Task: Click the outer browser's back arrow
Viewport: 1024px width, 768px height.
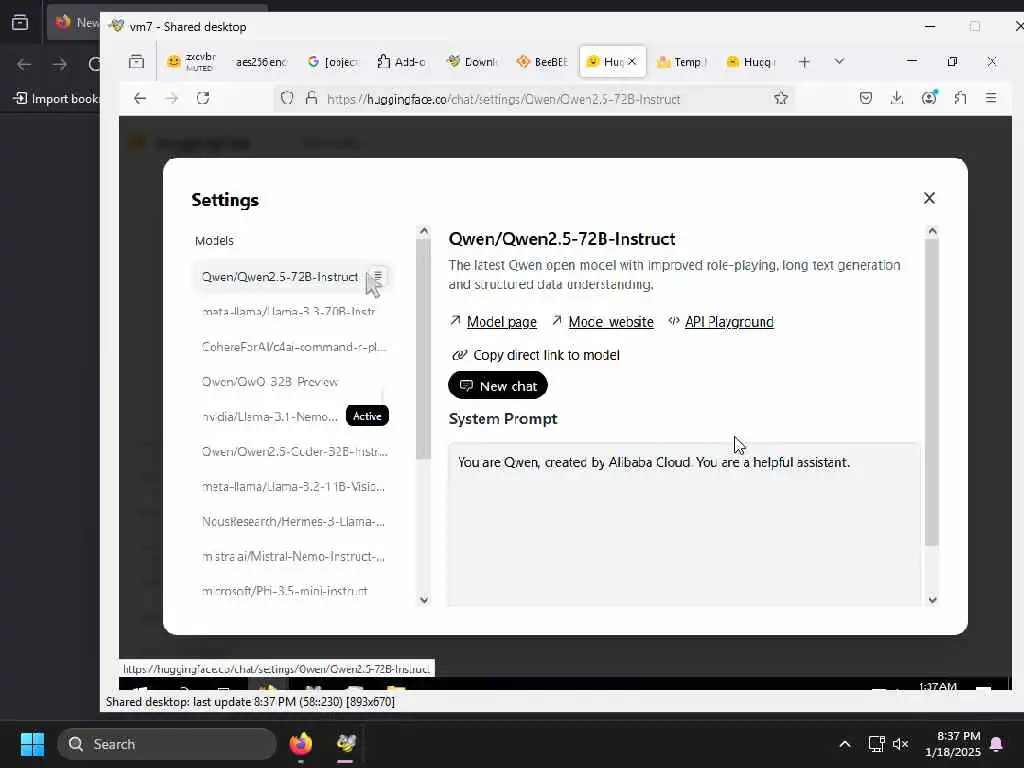Action: (x=24, y=64)
